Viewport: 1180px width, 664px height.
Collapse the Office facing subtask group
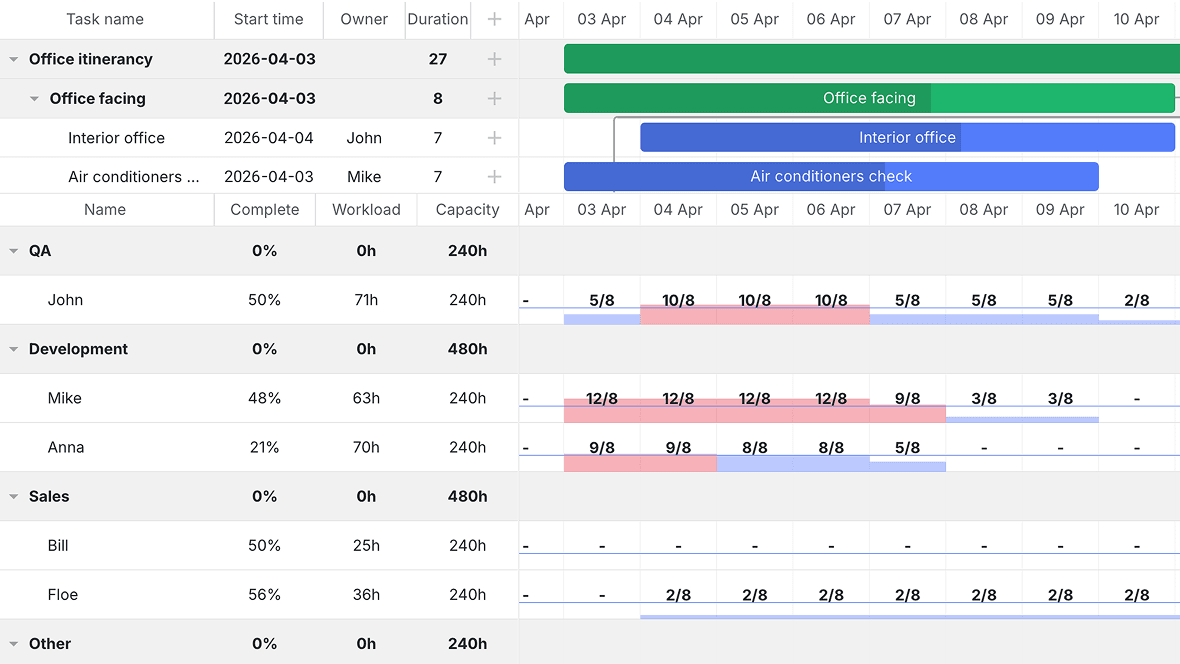tap(34, 99)
